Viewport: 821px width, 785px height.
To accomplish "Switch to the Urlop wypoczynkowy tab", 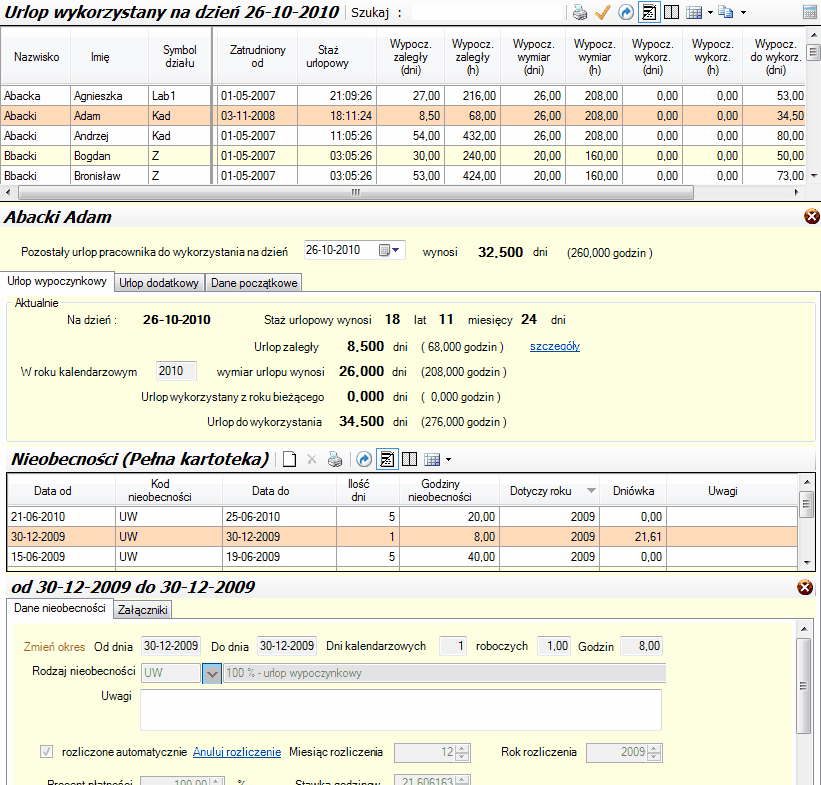I will [57, 282].
